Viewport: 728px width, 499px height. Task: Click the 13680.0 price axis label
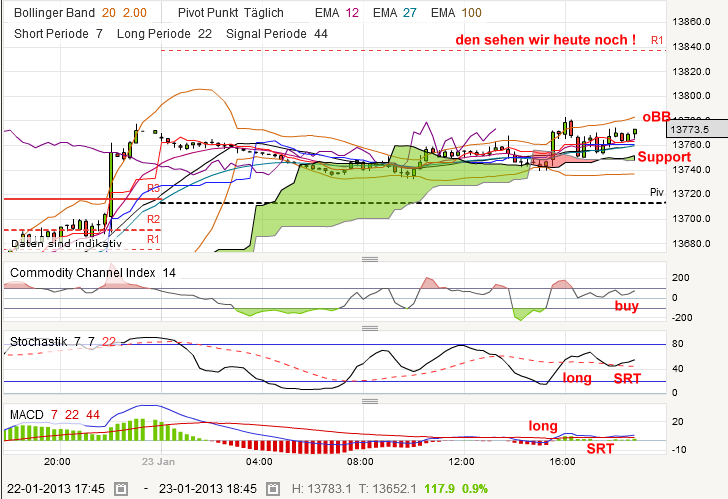tap(691, 243)
